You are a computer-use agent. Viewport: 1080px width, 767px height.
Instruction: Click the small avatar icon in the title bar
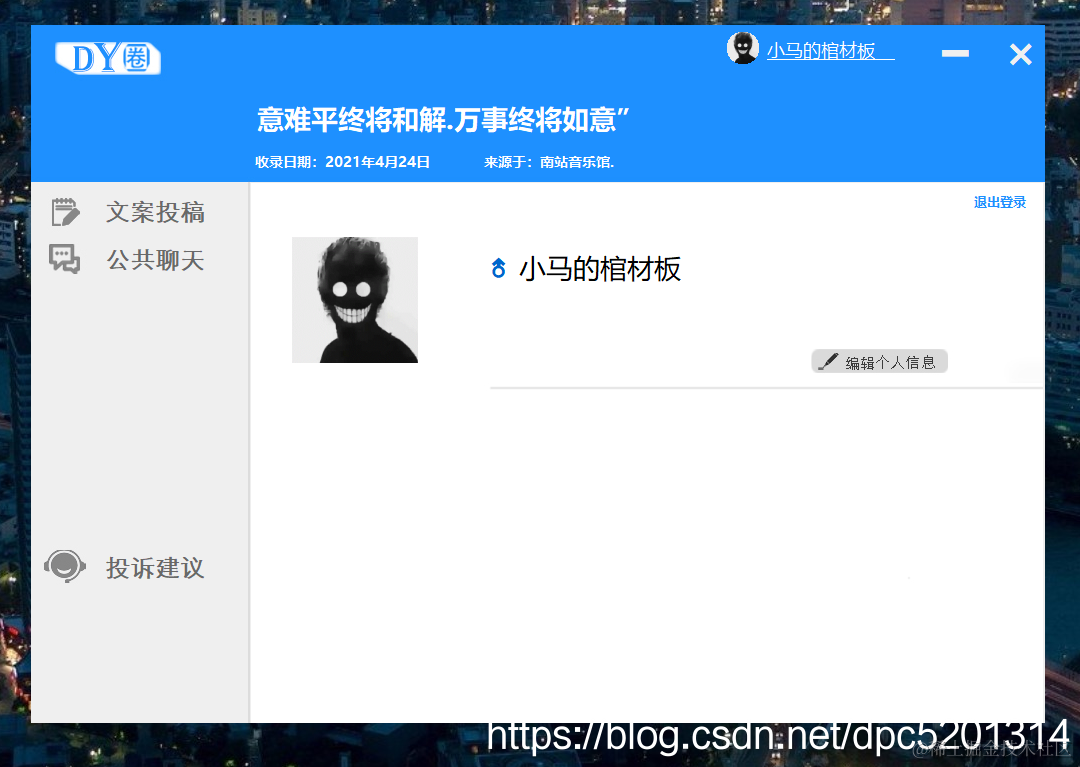743,48
